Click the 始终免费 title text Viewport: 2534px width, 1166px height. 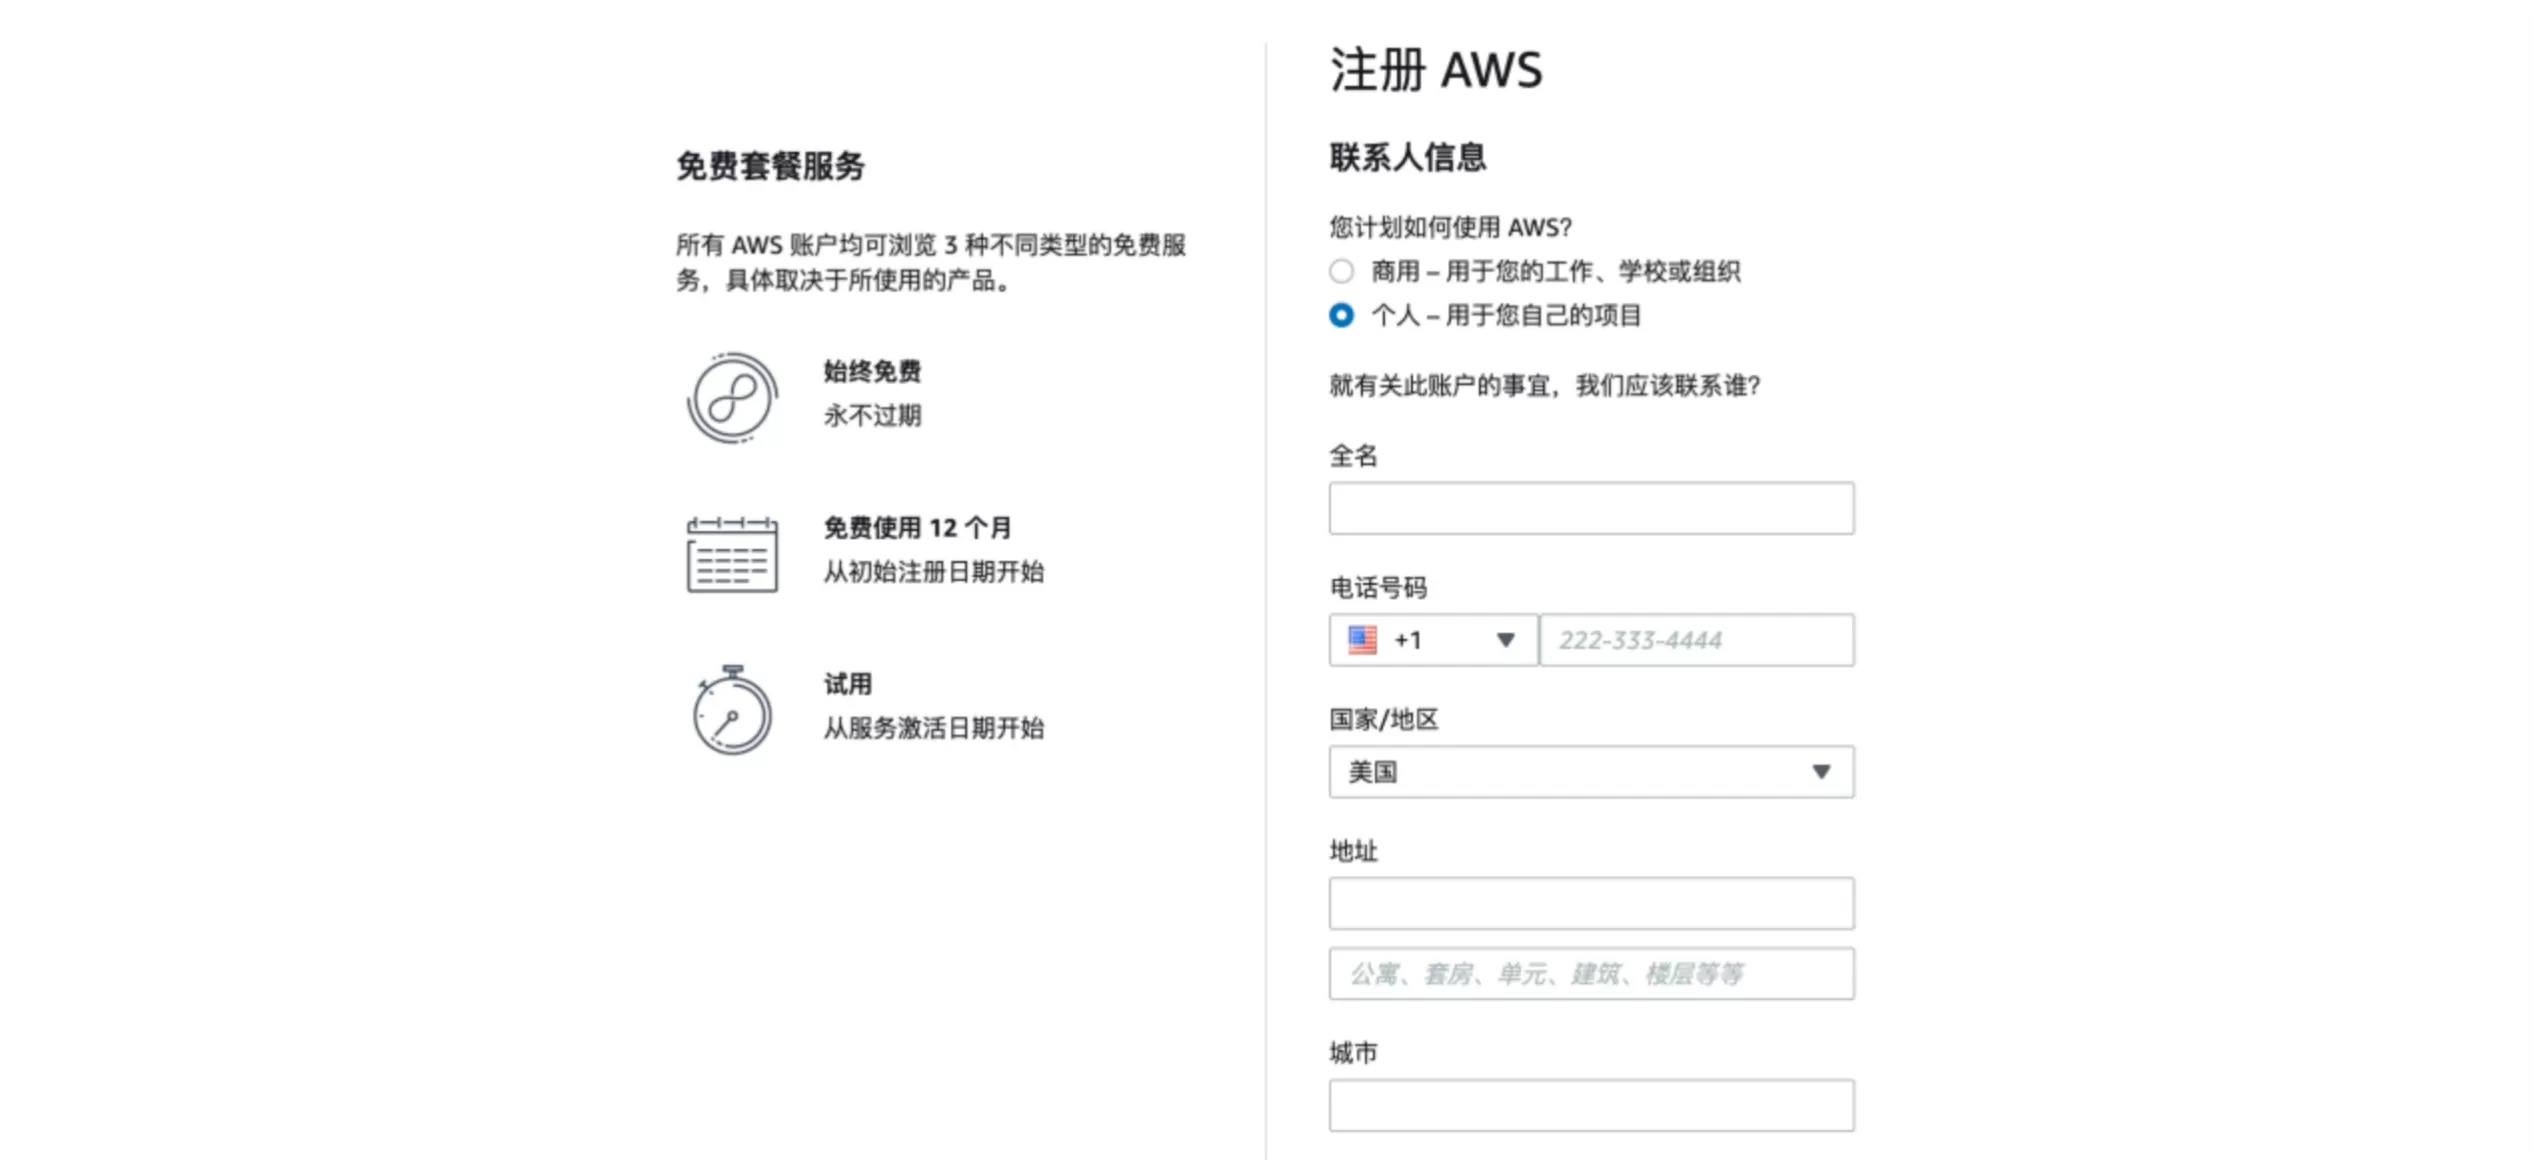point(872,372)
